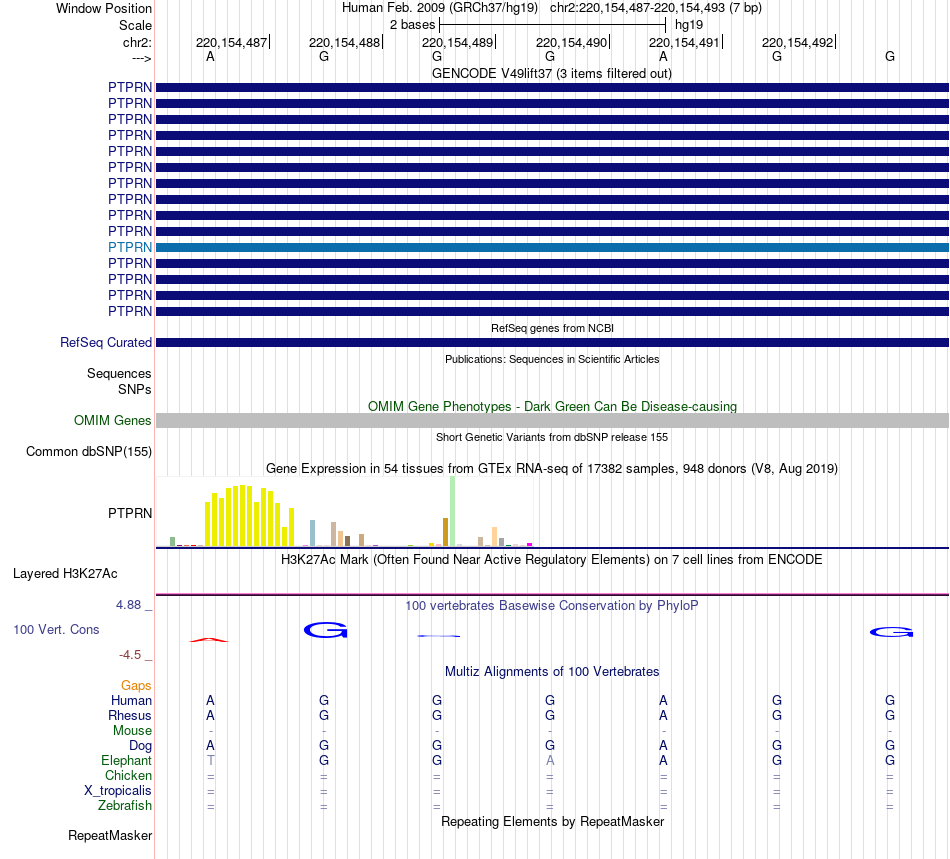Image resolution: width=950 pixels, height=859 pixels.
Task: Click the light-blue PTPRN transcript bar
Action: (x=552, y=247)
